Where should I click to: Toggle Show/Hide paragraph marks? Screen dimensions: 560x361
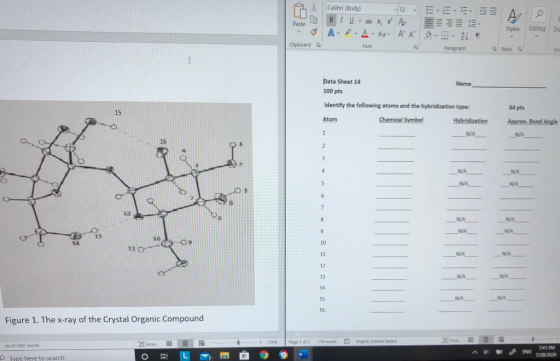tap(478, 35)
